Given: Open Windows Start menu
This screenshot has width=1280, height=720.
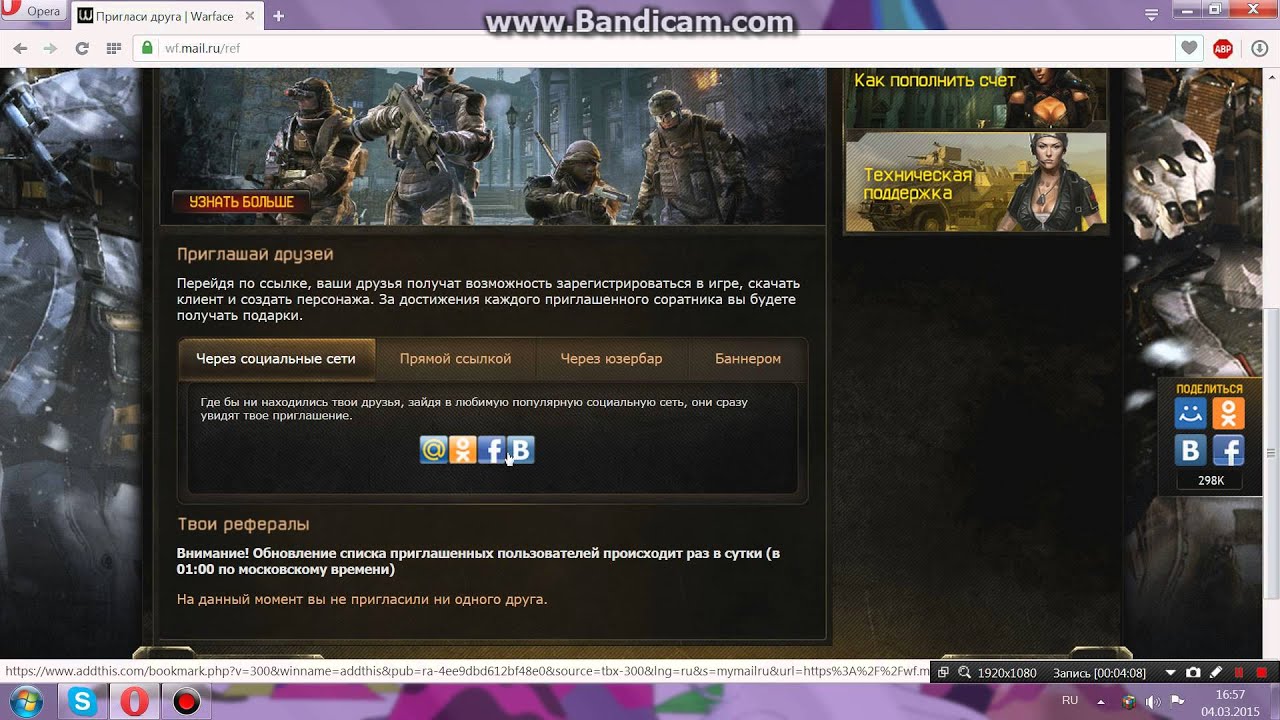Looking at the screenshot, I should 27,702.
